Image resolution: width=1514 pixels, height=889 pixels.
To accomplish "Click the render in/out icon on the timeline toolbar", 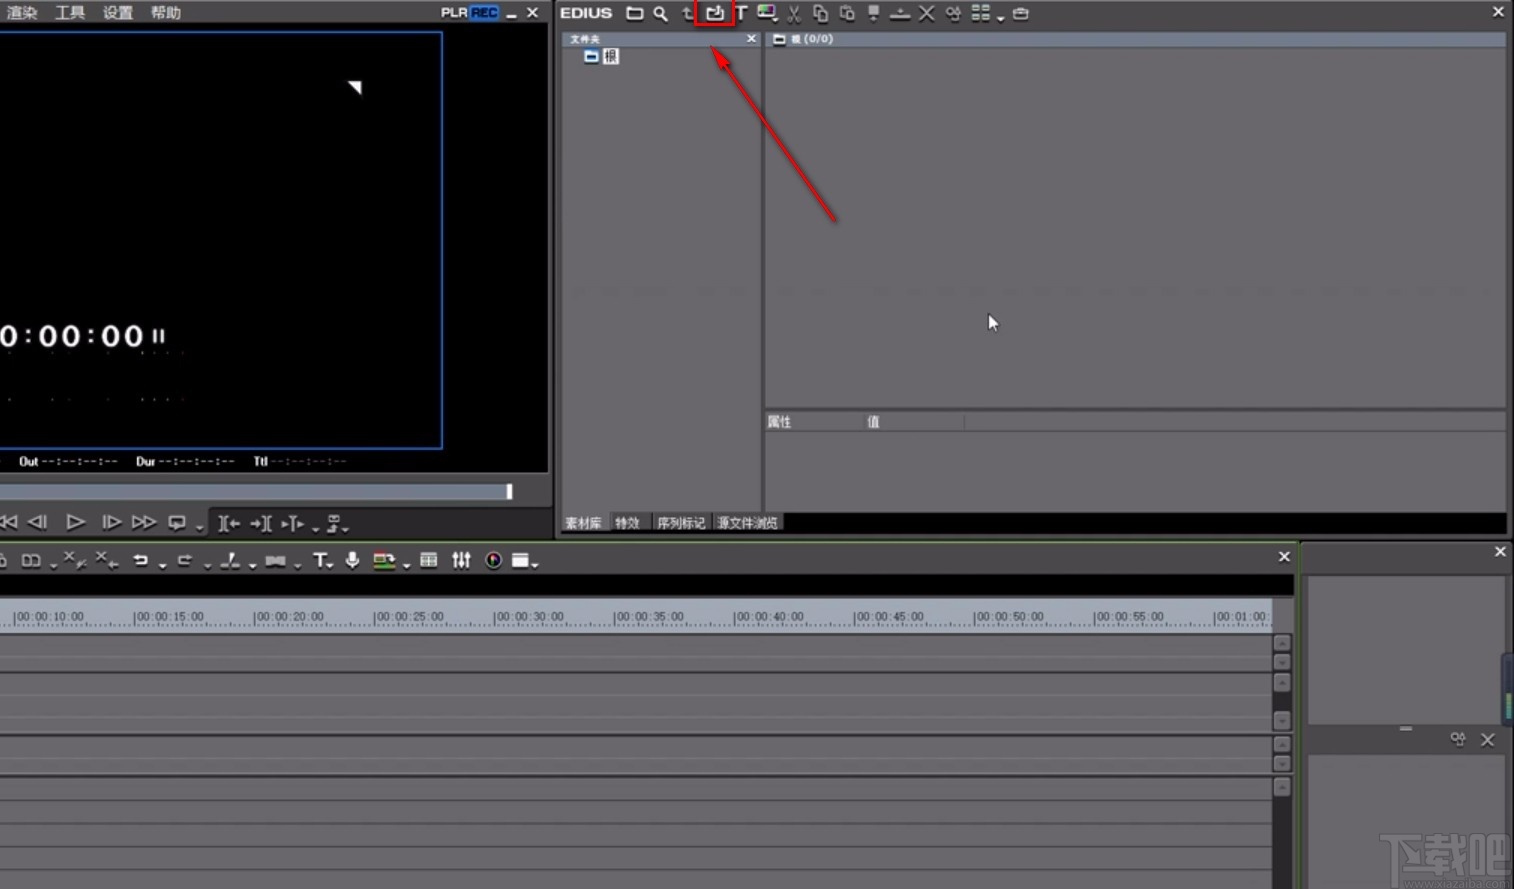I will (384, 561).
